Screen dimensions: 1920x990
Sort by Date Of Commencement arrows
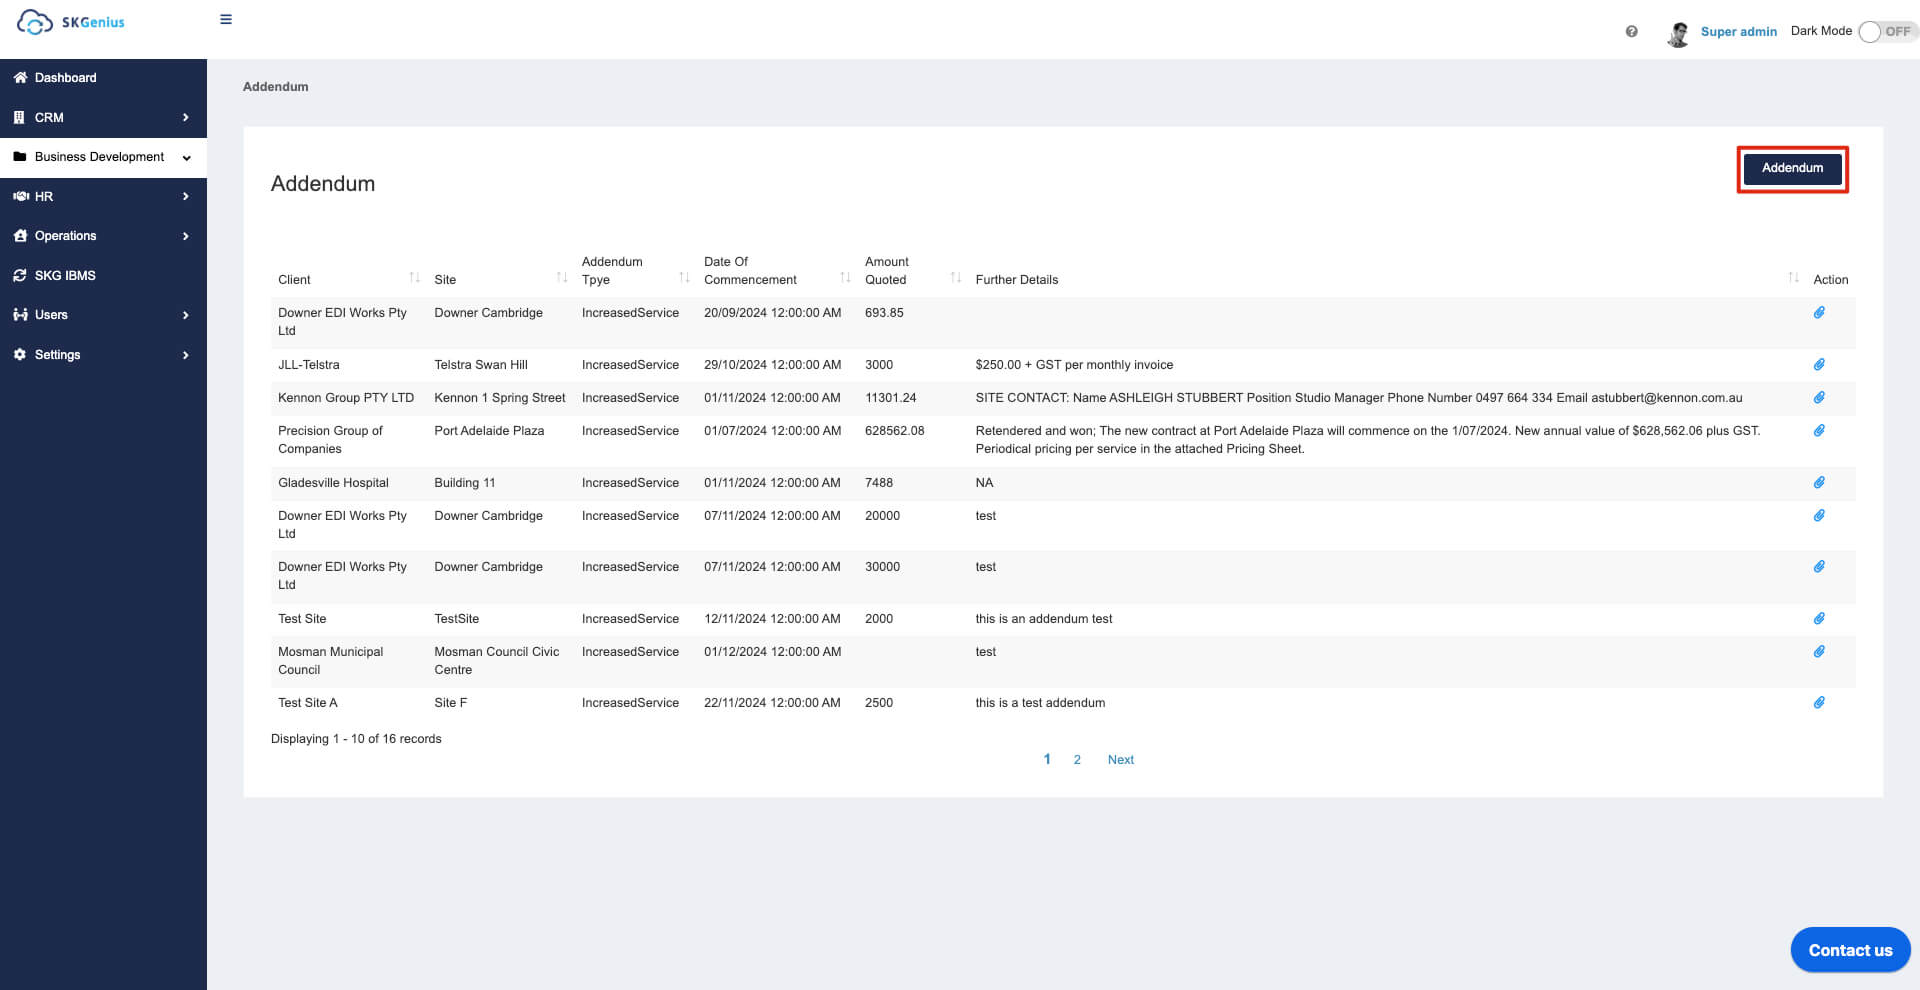845,277
